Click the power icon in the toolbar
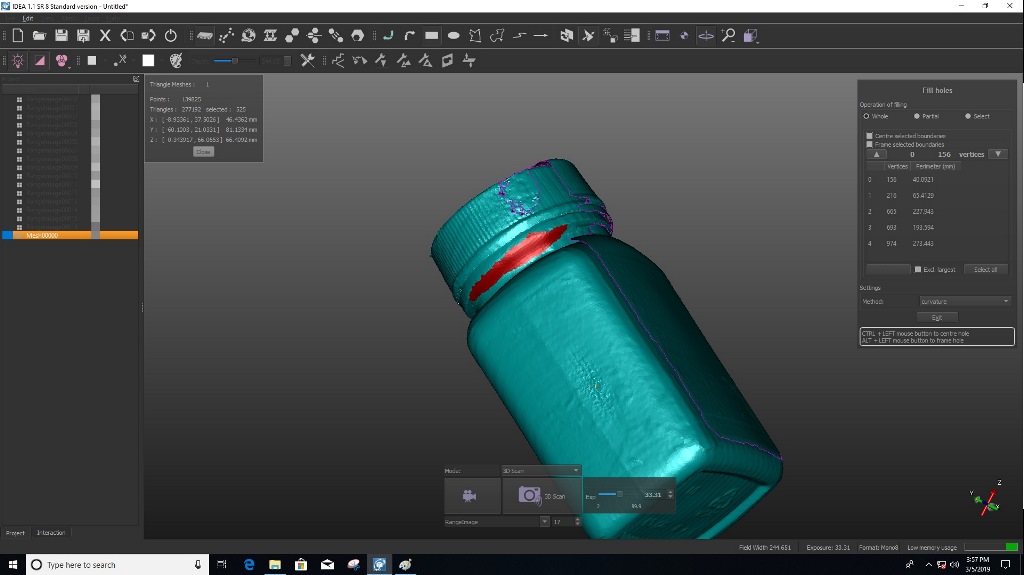 click(170, 35)
